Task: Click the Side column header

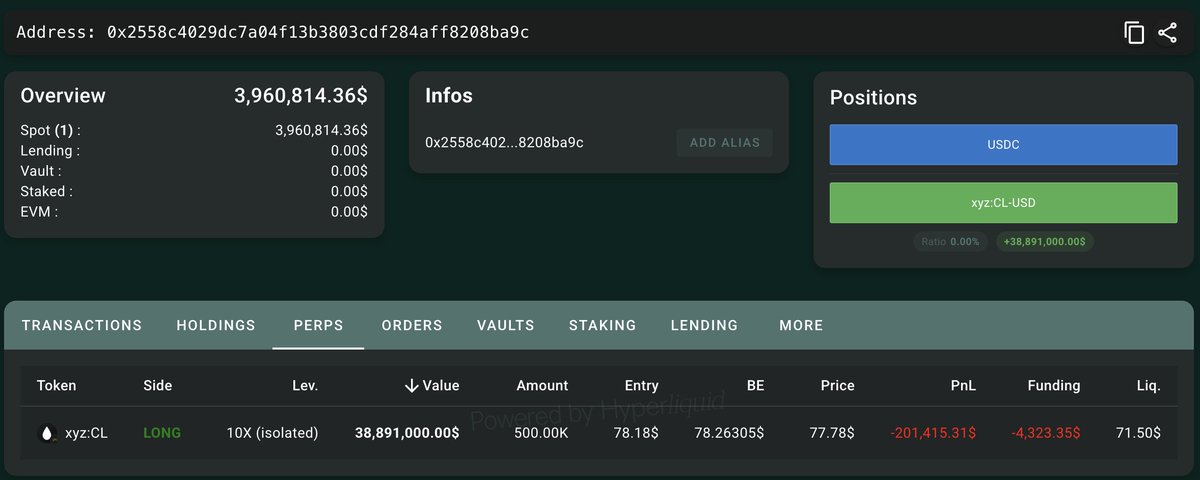Action: coord(158,385)
